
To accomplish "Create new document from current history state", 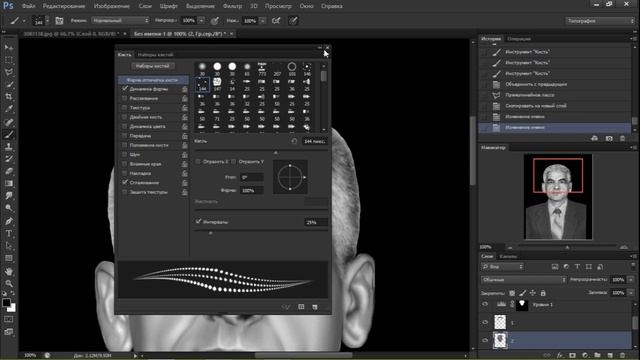I will tap(595, 139).
